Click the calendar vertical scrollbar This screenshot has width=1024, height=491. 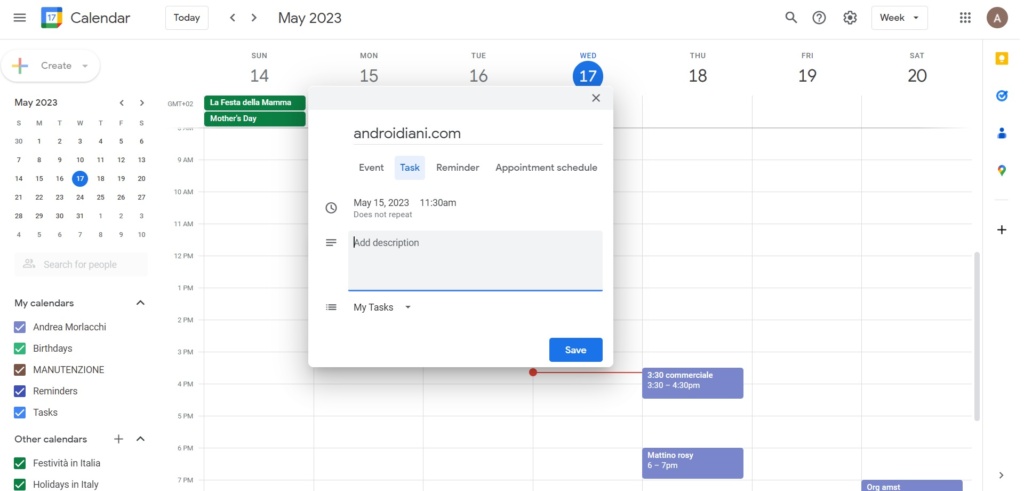pyautogui.click(x=977, y=336)
